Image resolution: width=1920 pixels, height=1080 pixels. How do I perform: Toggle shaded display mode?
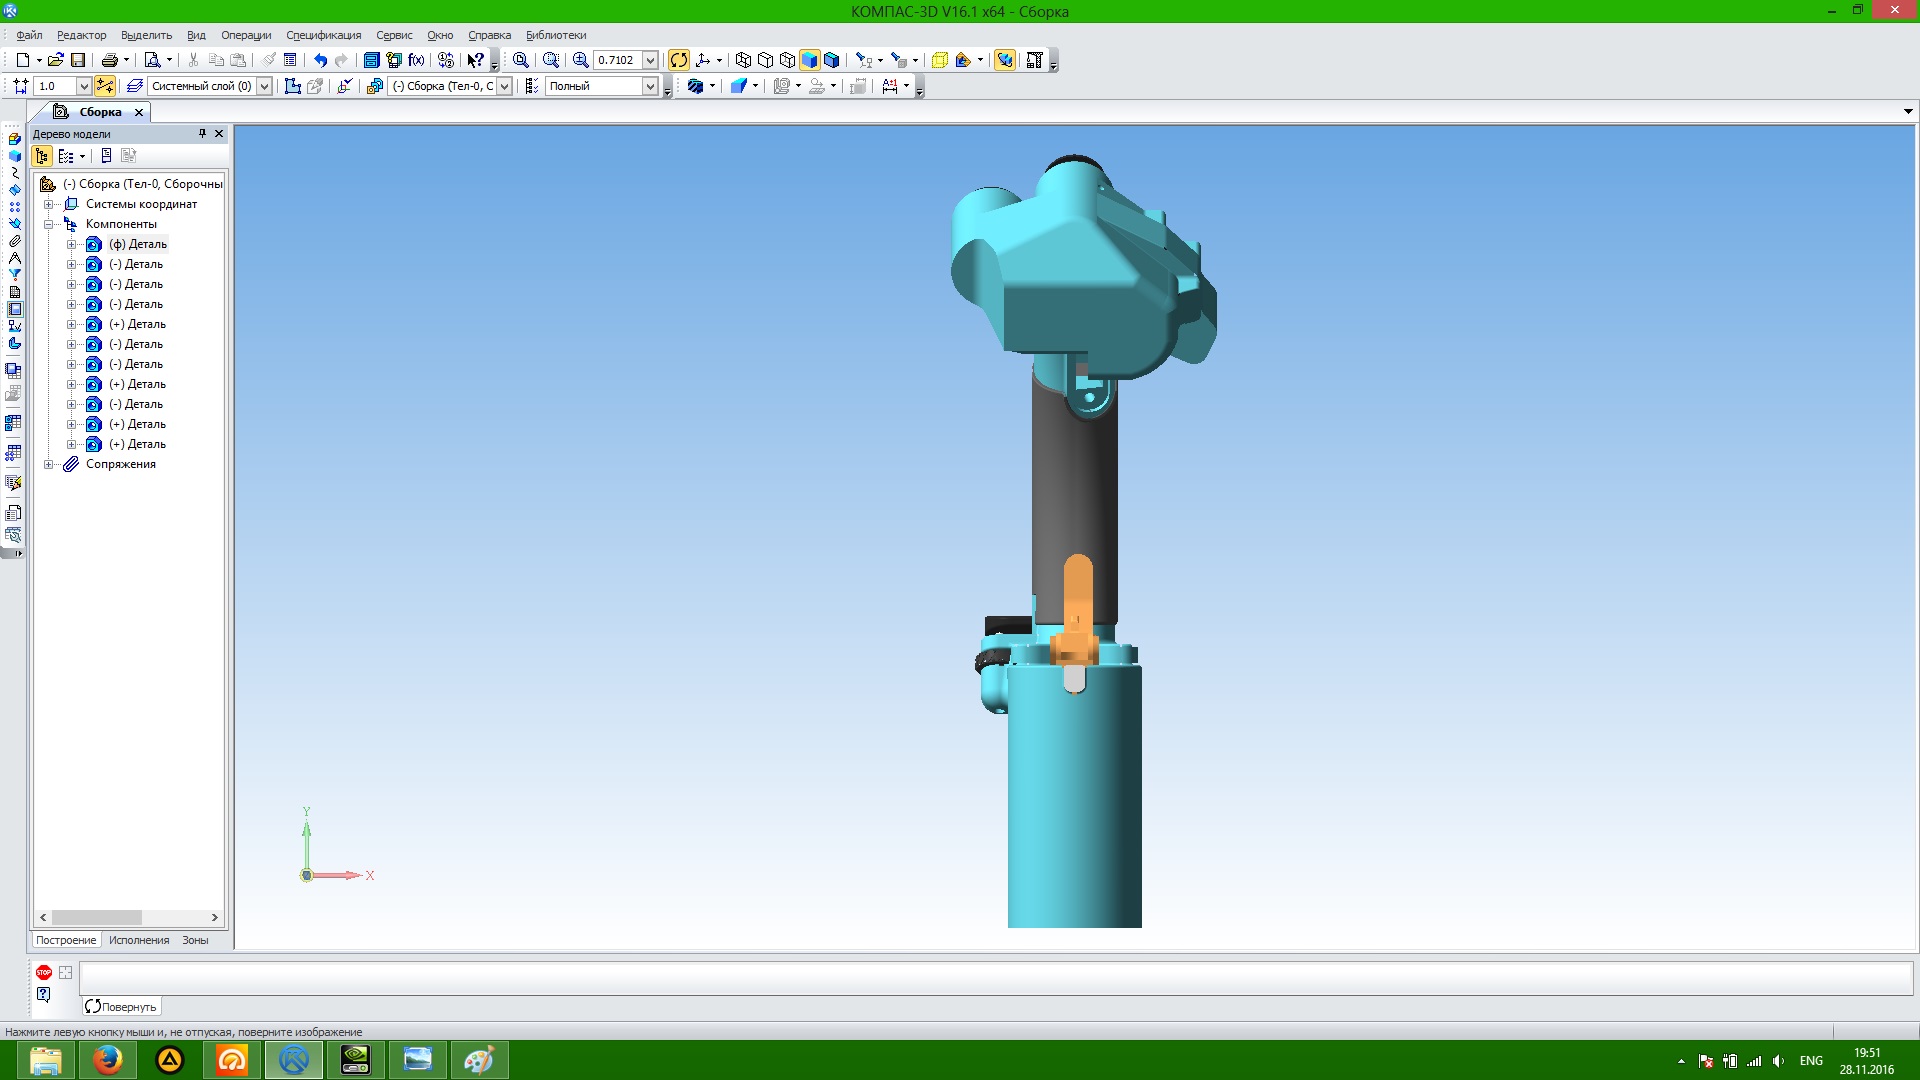click(x=809, y=60)
